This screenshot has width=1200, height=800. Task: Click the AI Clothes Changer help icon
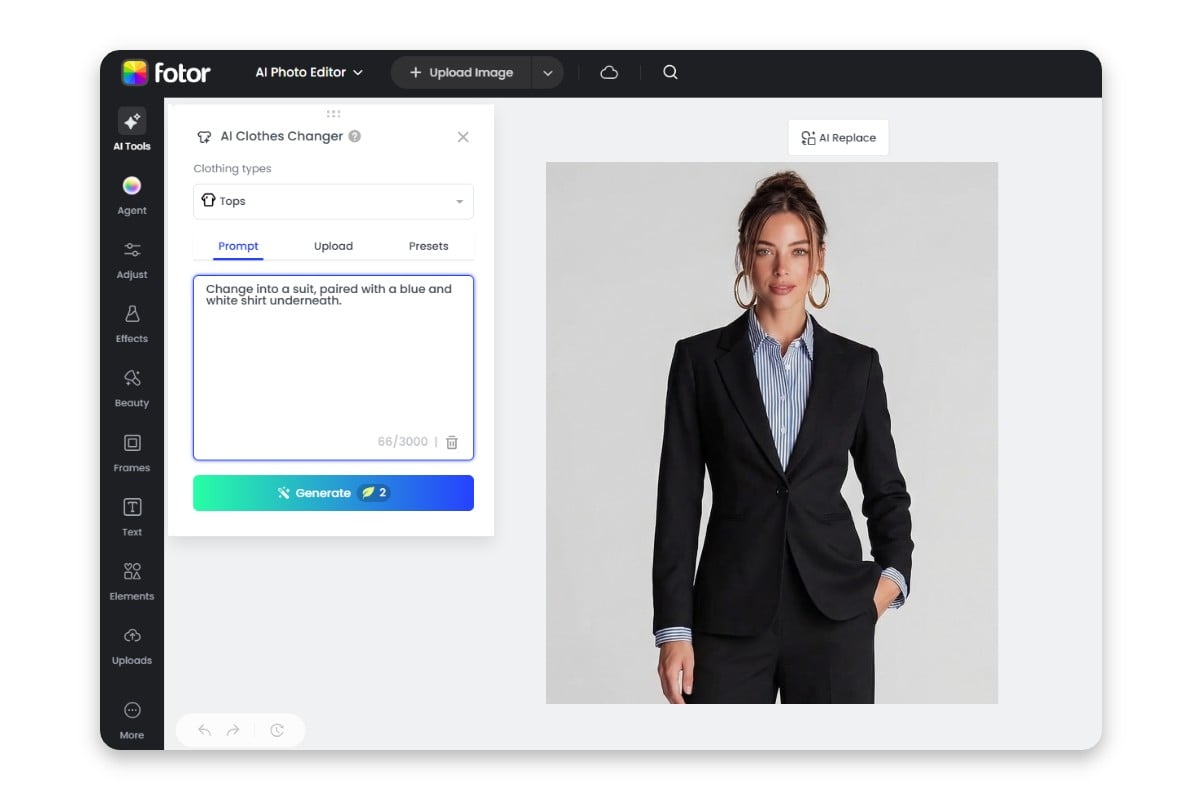(355, 136)
